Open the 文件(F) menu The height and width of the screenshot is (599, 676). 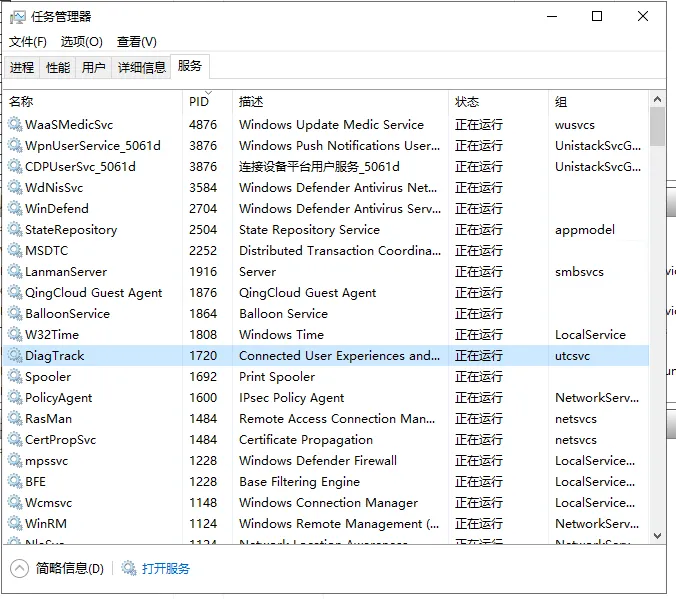[x=28, y=42]
